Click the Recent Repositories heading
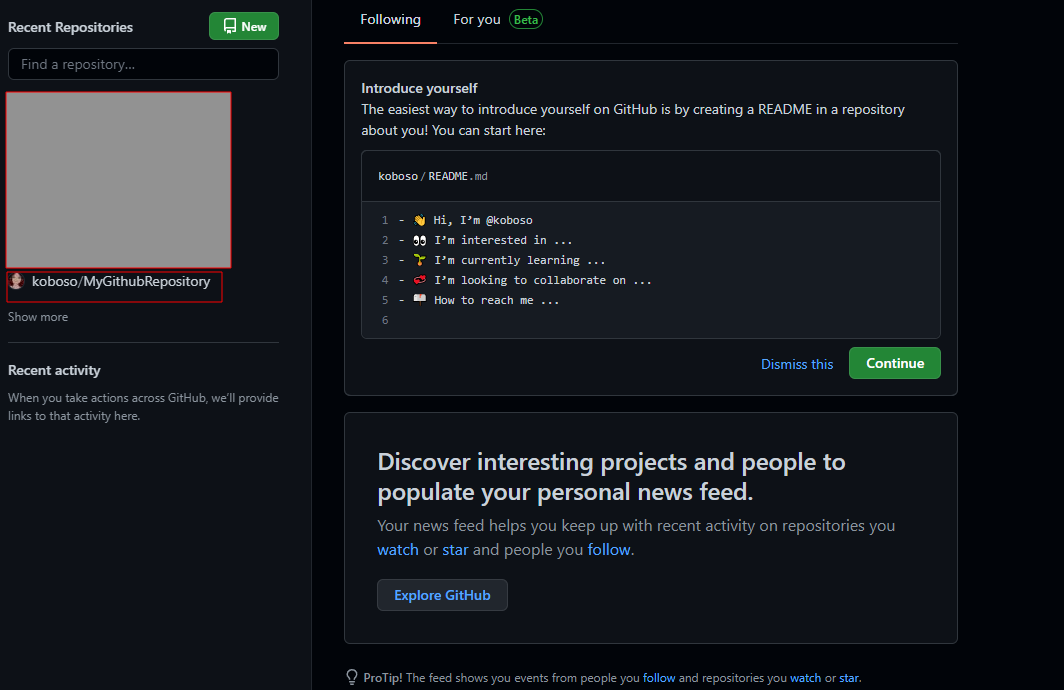Viewport: 1064px width, 690px height. 71,27
